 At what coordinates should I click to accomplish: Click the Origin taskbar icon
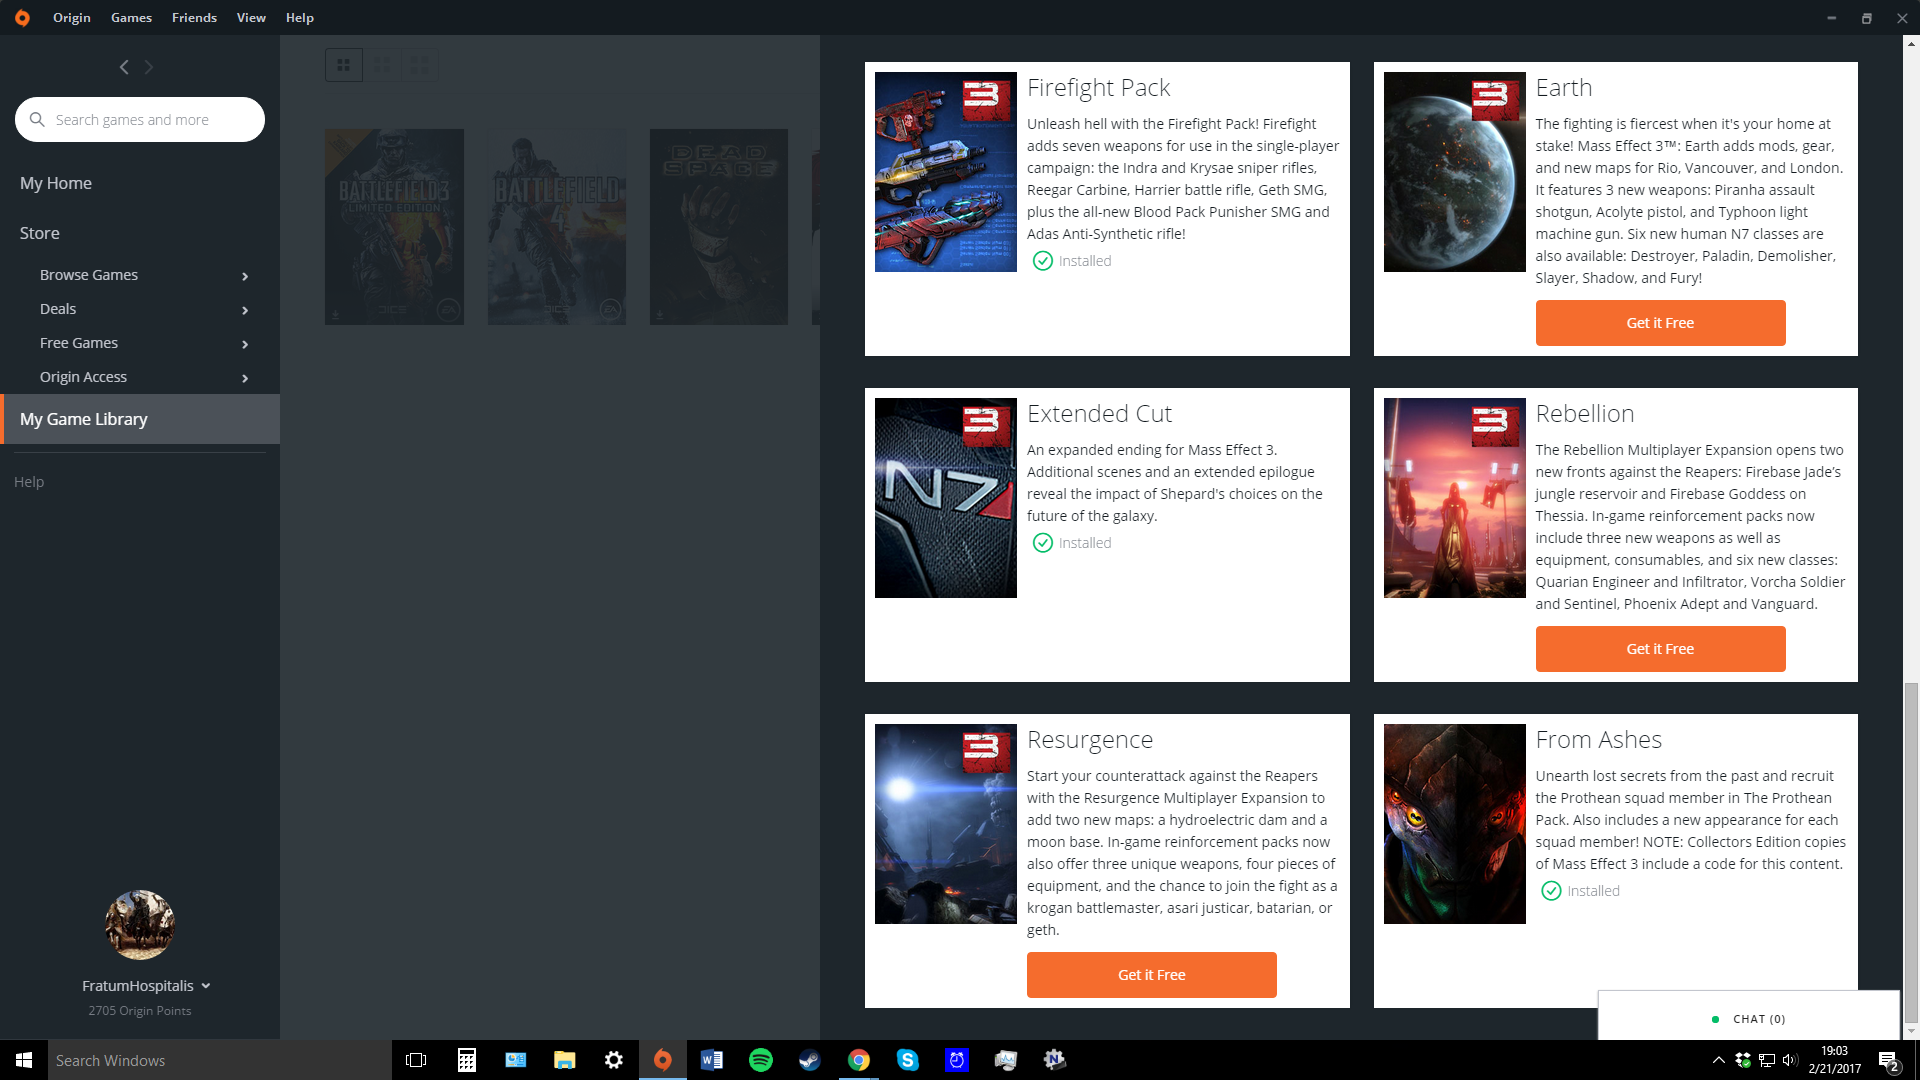click(662, 1060)
